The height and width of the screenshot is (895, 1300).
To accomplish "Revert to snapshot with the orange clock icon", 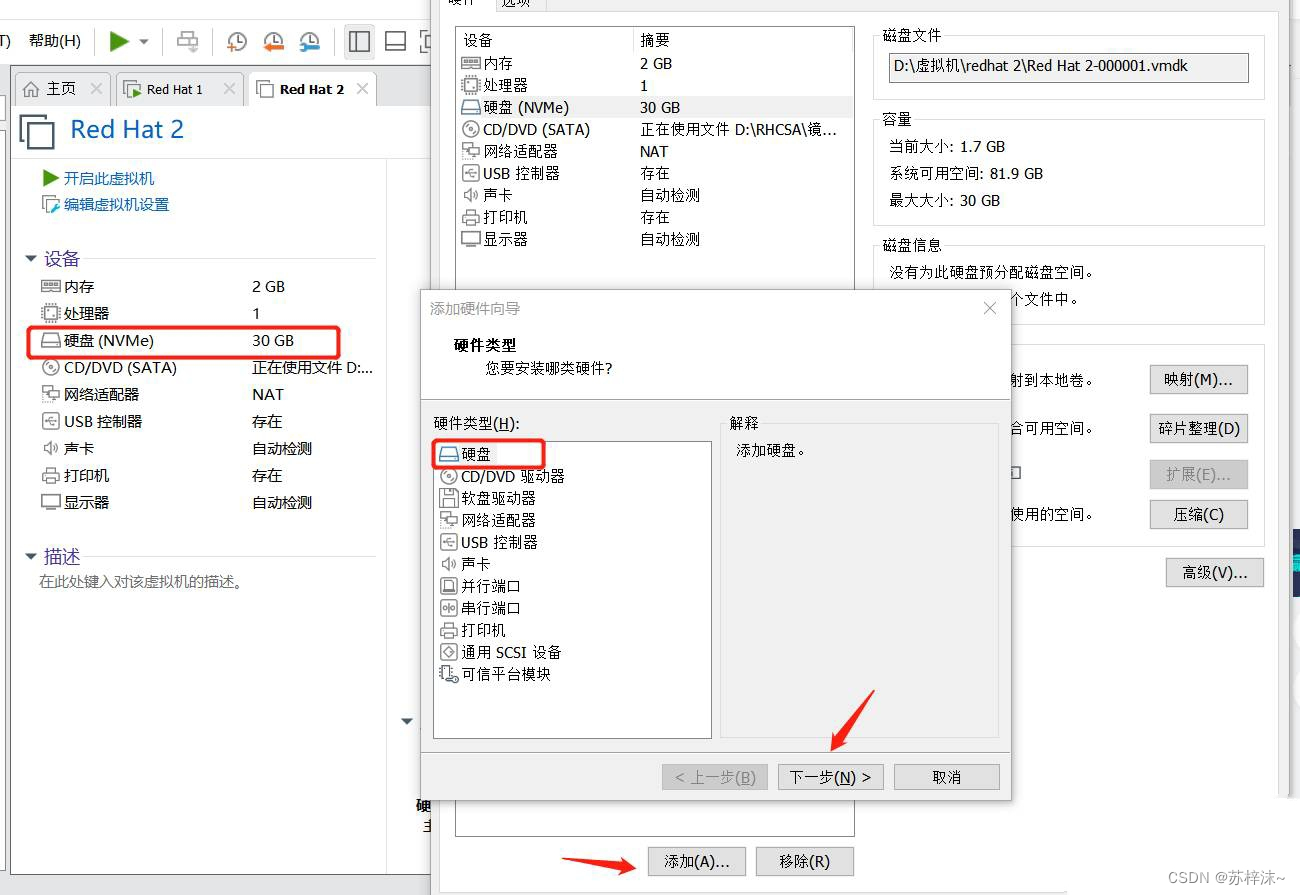I will point(272,41).
